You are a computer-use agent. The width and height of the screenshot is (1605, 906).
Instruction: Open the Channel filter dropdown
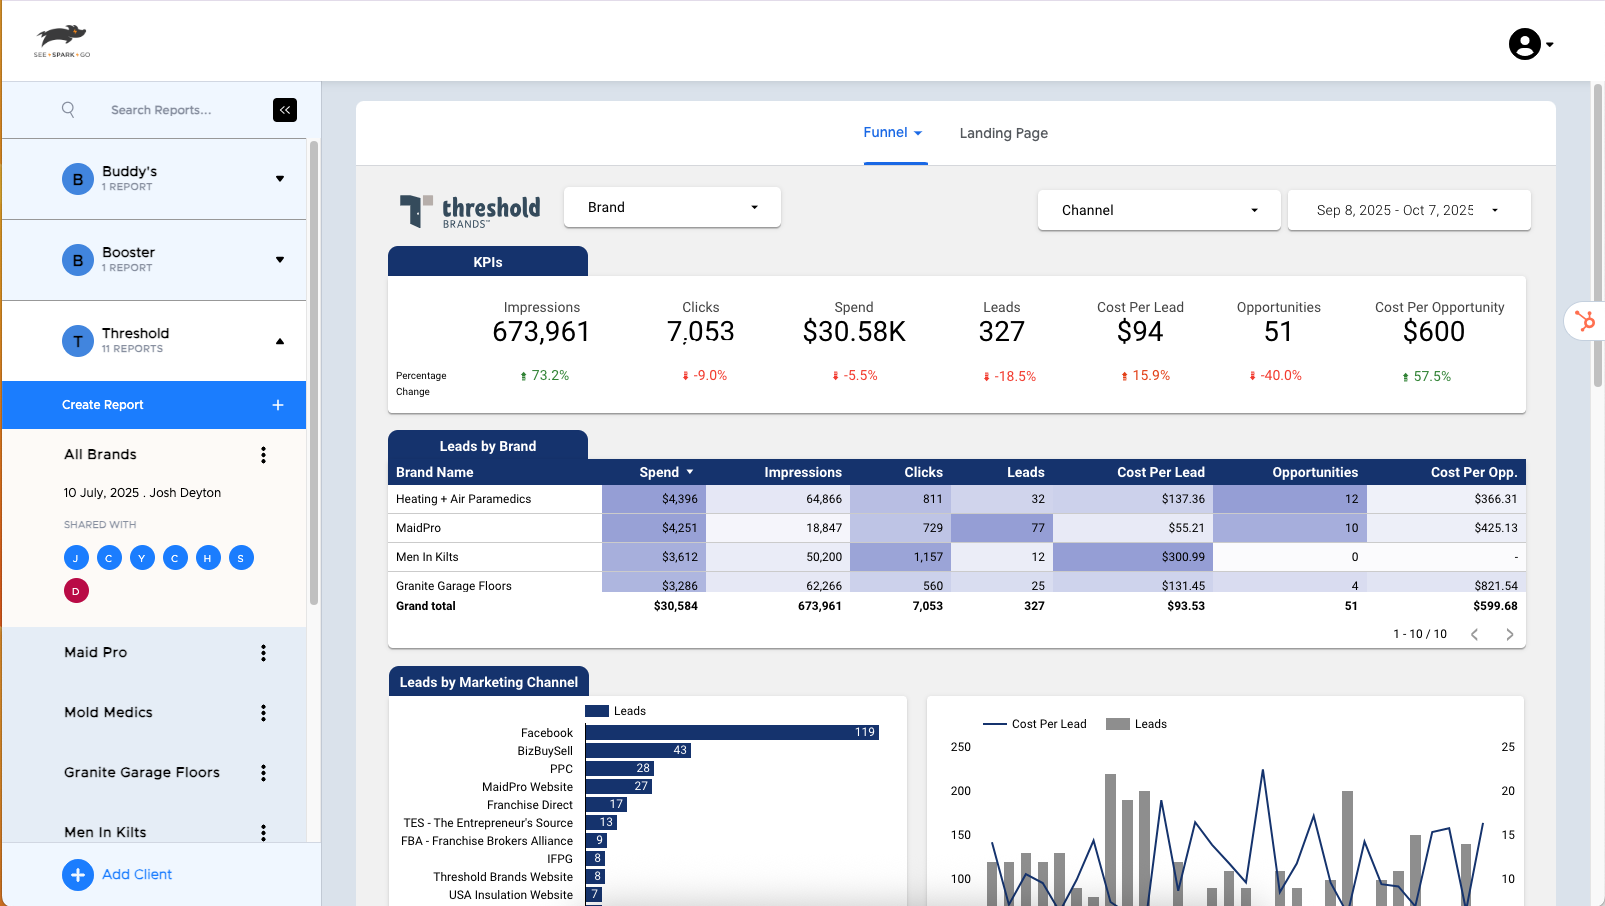pyautogui.click(x=1158, y=210)
